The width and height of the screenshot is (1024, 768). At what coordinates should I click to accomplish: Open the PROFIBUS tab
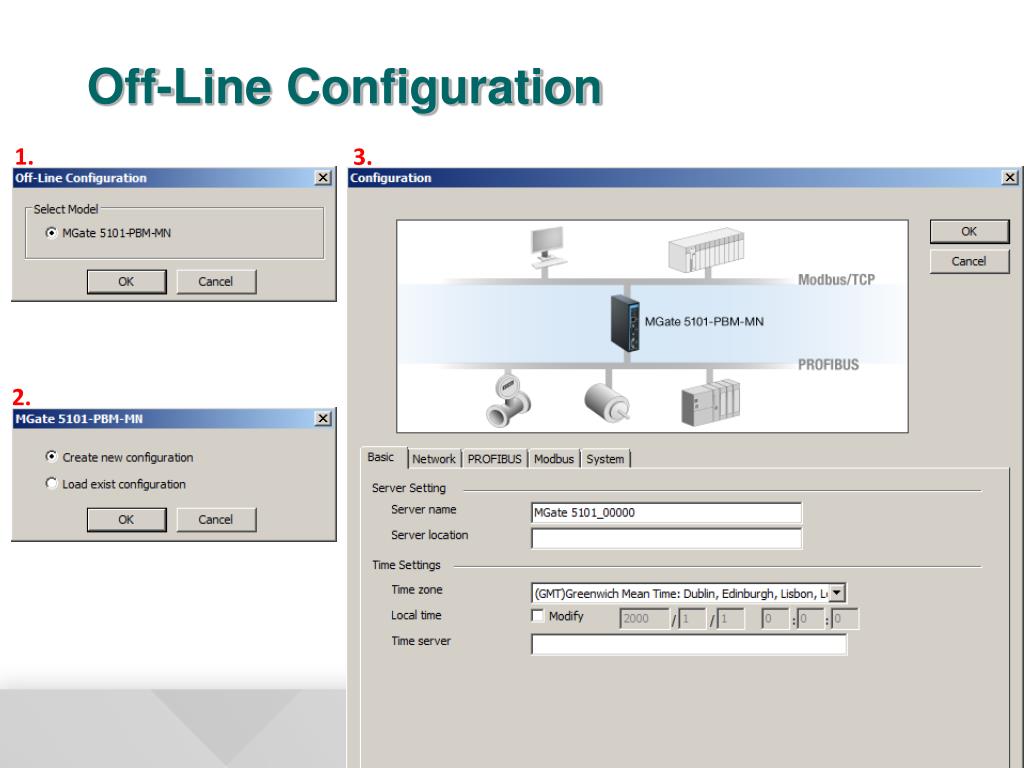[x=494, y=458]
